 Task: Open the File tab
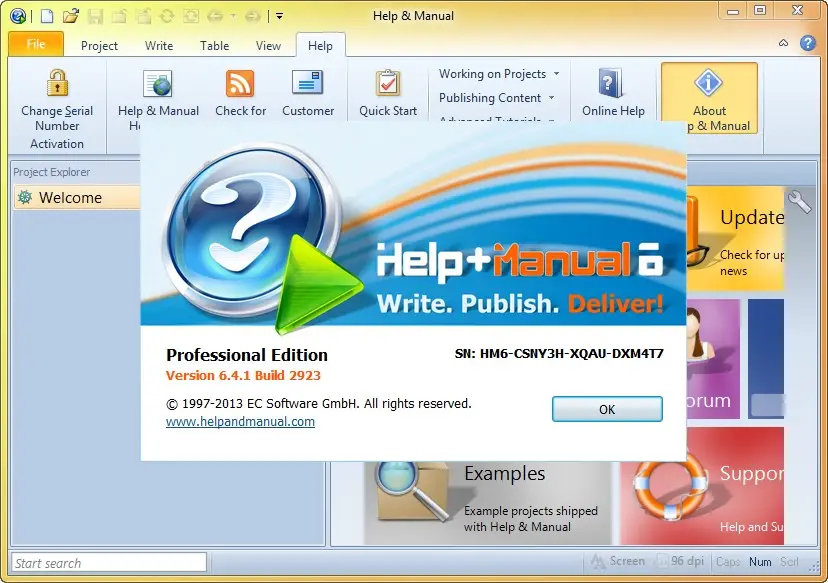tap(36, 44)
